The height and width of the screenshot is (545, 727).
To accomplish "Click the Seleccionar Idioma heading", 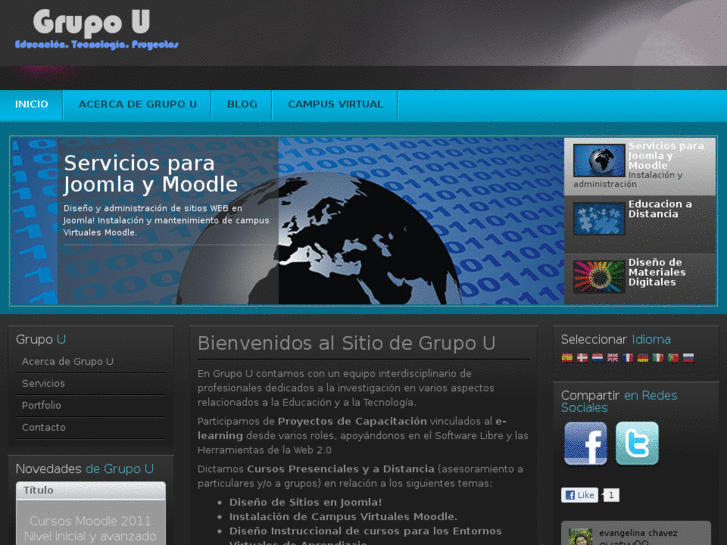I will click(x=616, y=340).
